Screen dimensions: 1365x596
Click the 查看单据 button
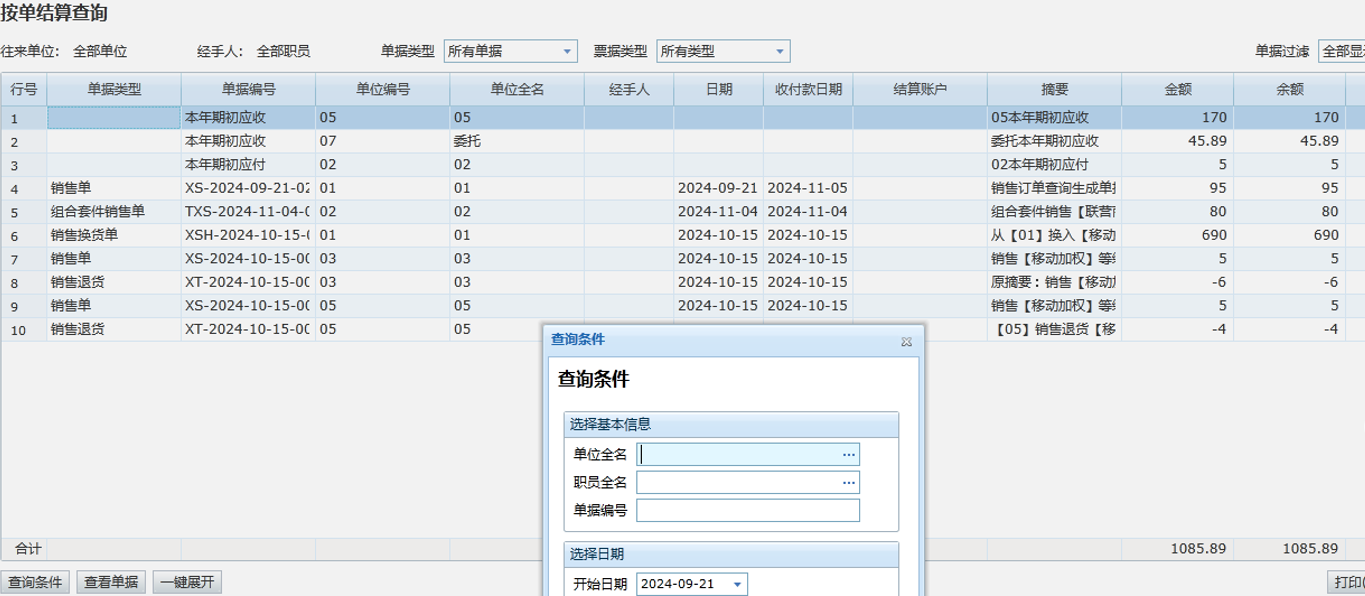tap(112, 583)
